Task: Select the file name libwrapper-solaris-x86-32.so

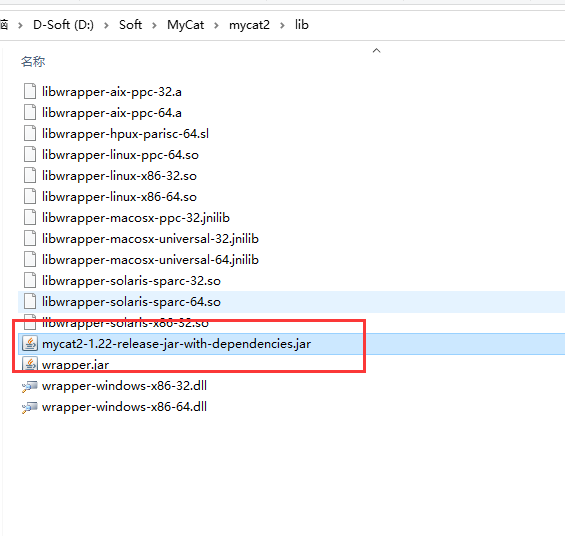Action: tap(125, 323)
